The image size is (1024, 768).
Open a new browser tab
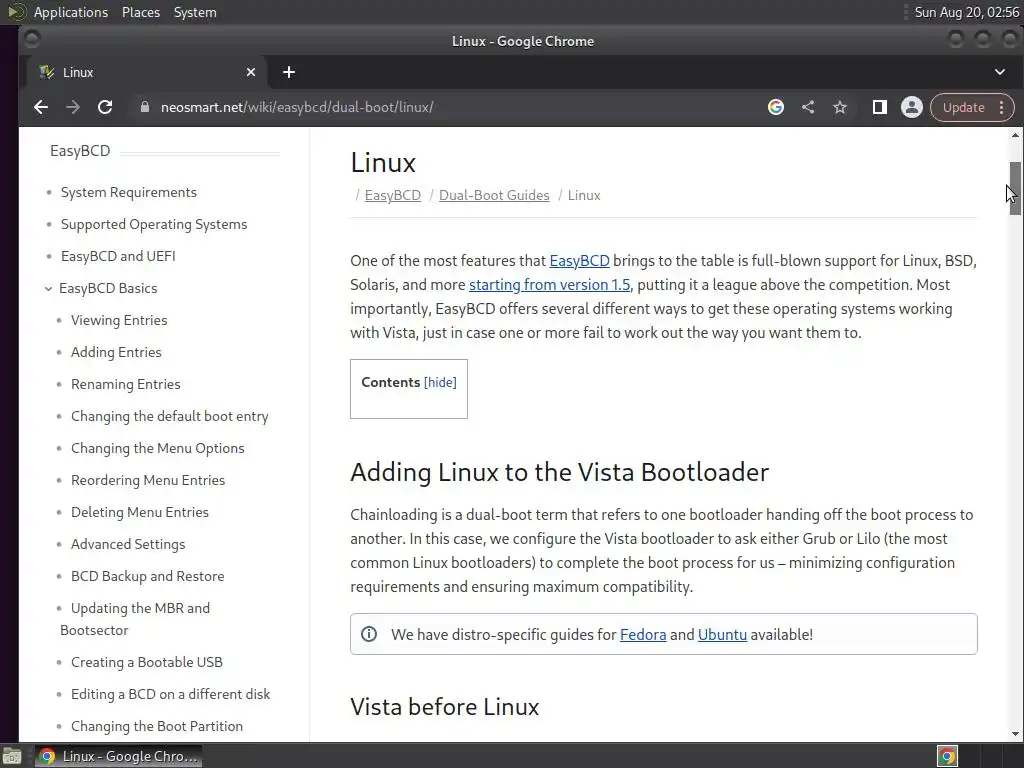pyautogui.click(x=289, y=72)
